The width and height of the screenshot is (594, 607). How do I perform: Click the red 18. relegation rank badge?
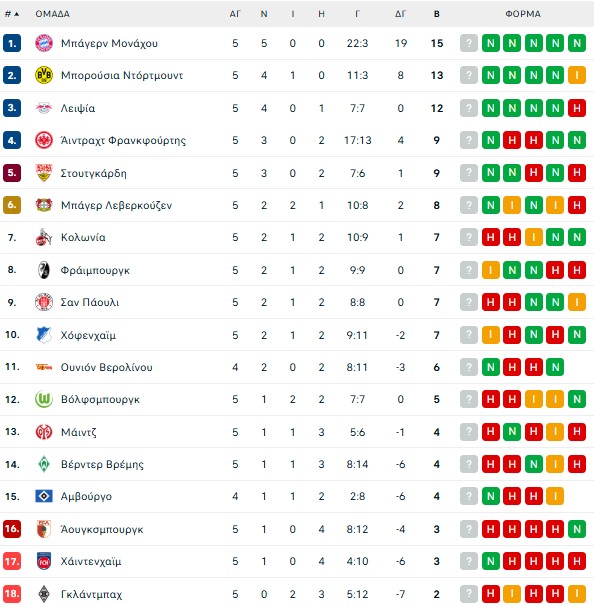pos(12,593)
